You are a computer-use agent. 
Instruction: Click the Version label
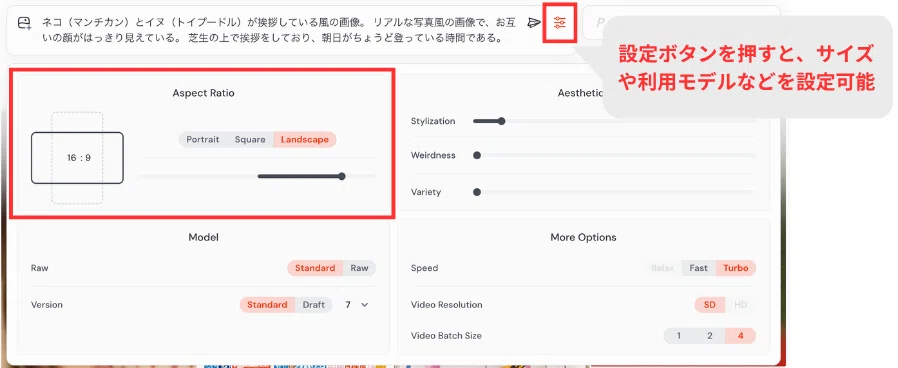[47, 304]
